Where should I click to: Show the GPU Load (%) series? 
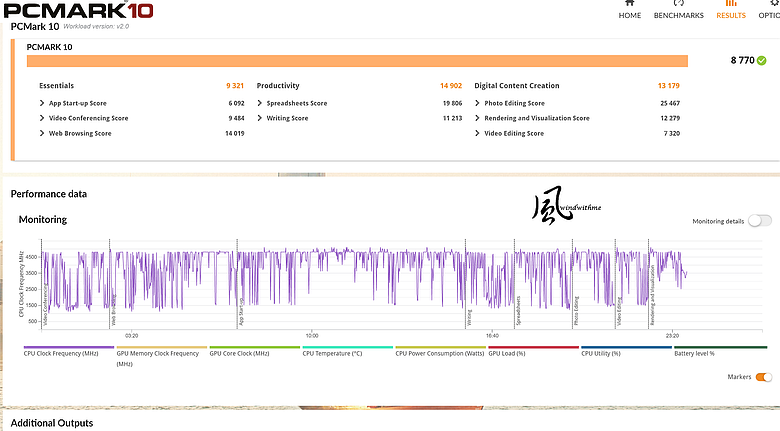coord(507,353)
